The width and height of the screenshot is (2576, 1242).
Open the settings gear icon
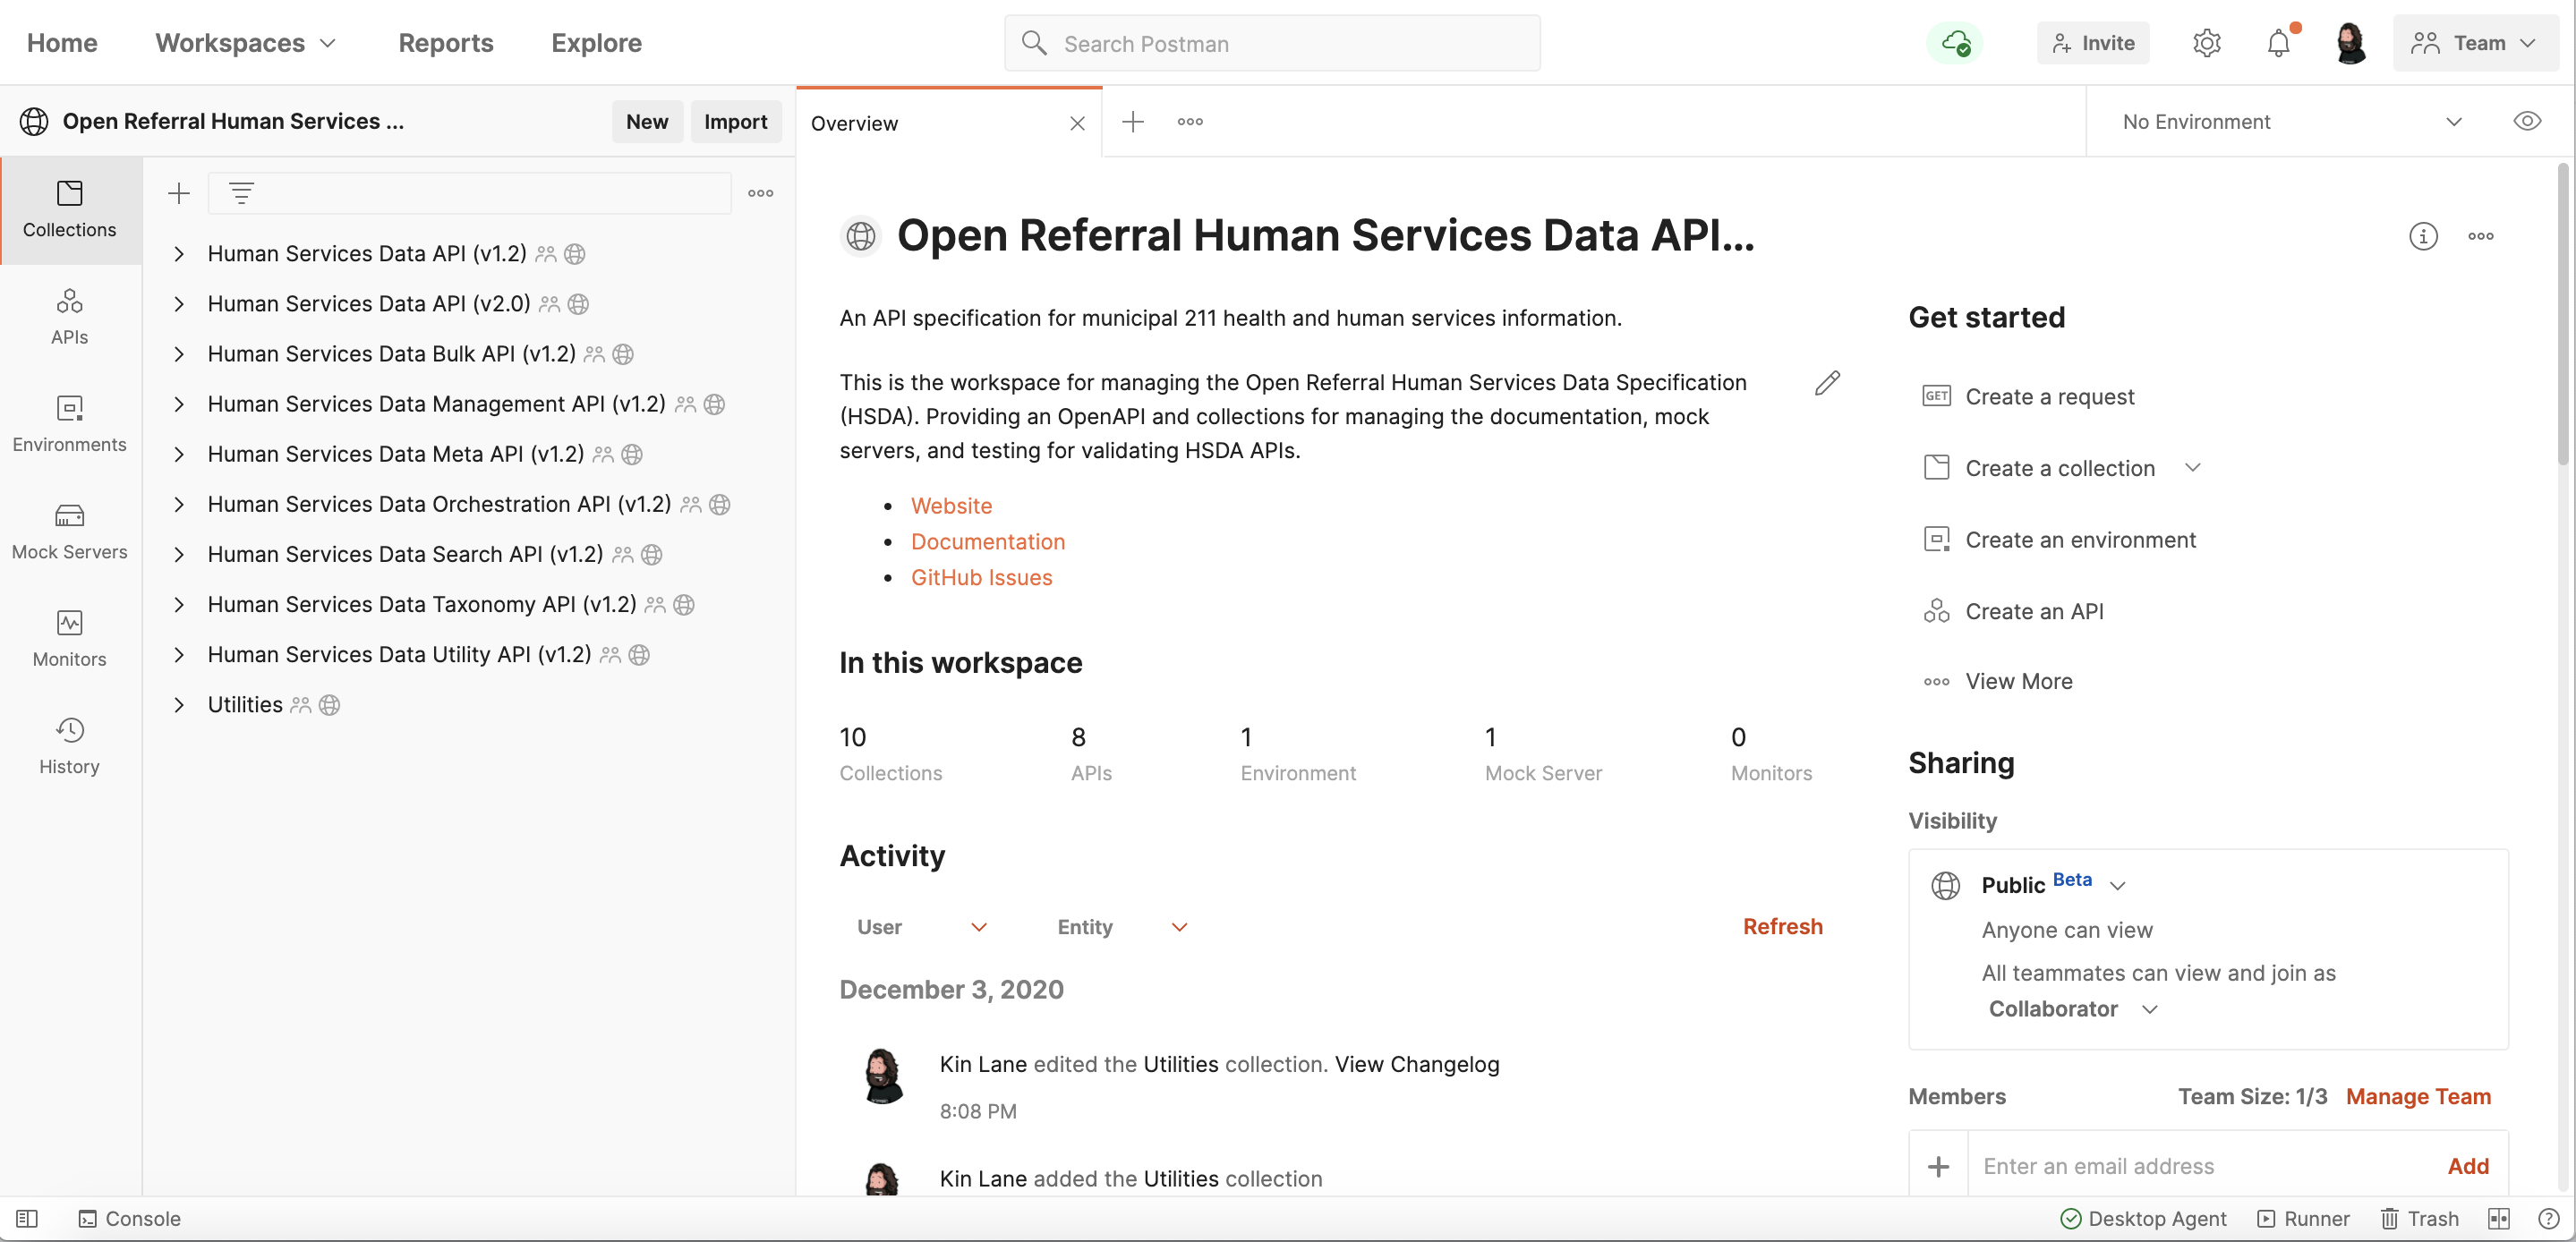click(x=2206, y=43)
